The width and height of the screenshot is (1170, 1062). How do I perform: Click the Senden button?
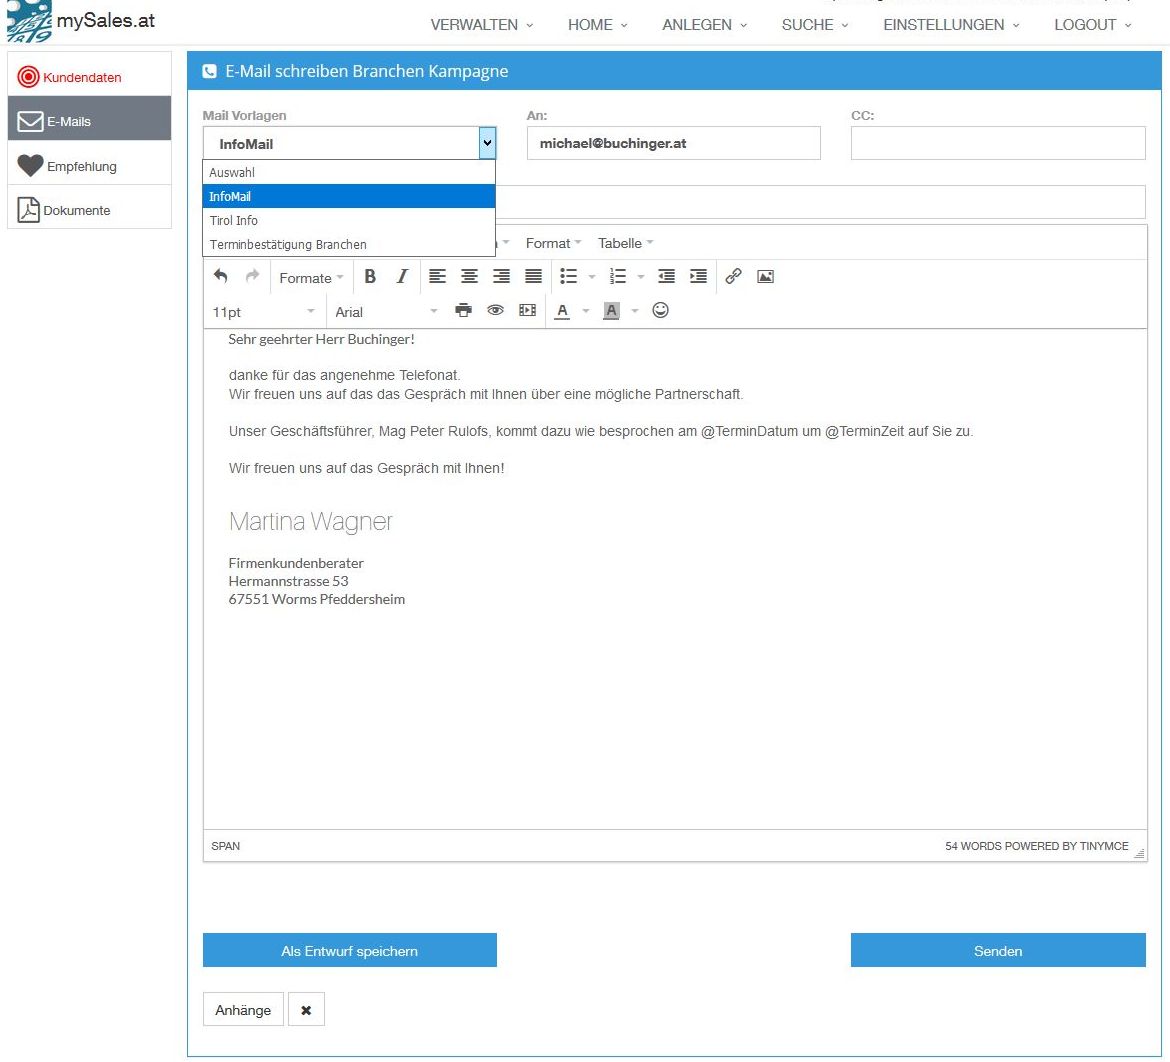[997, 951]
